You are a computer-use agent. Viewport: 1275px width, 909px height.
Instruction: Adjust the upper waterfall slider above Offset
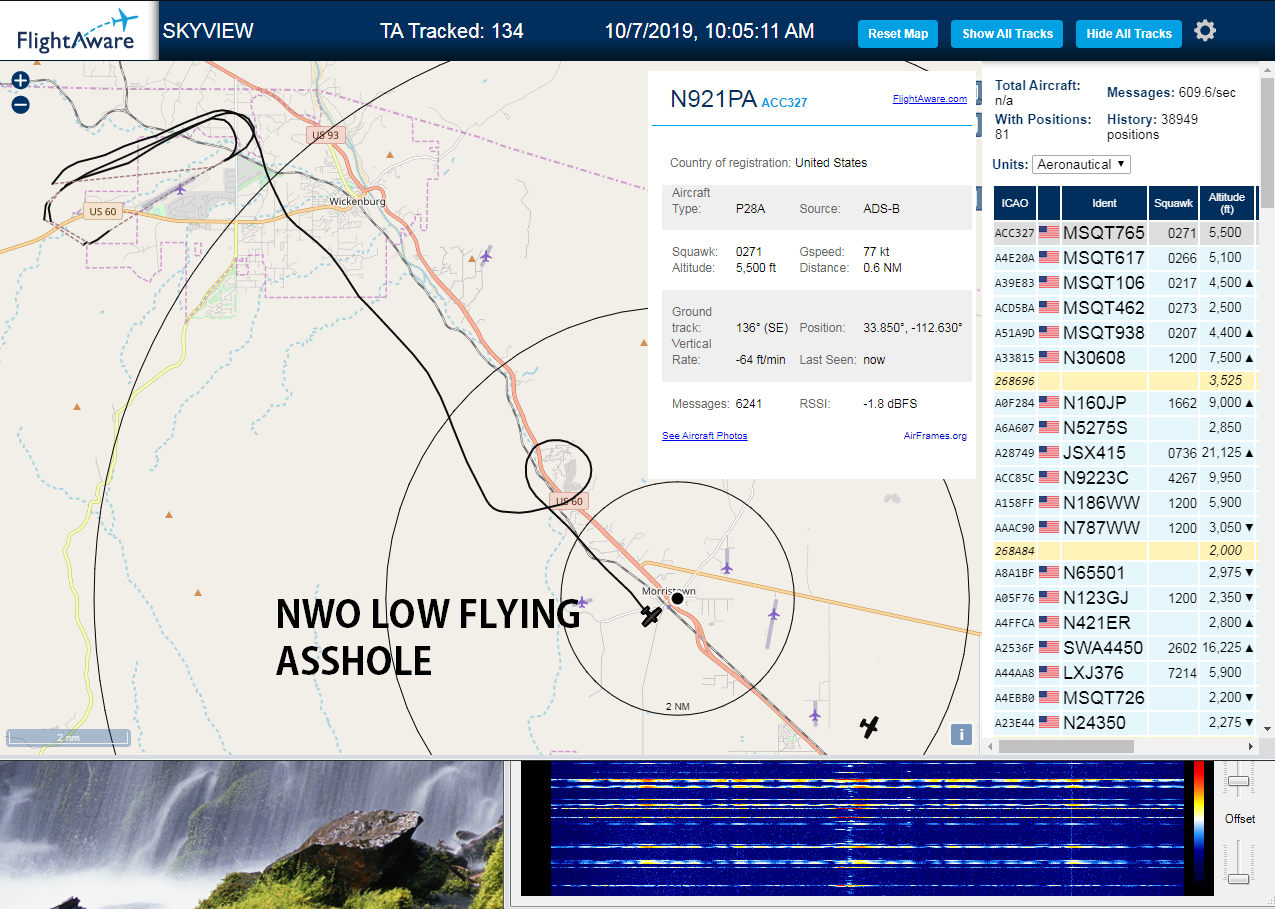tap(1239, 781)
